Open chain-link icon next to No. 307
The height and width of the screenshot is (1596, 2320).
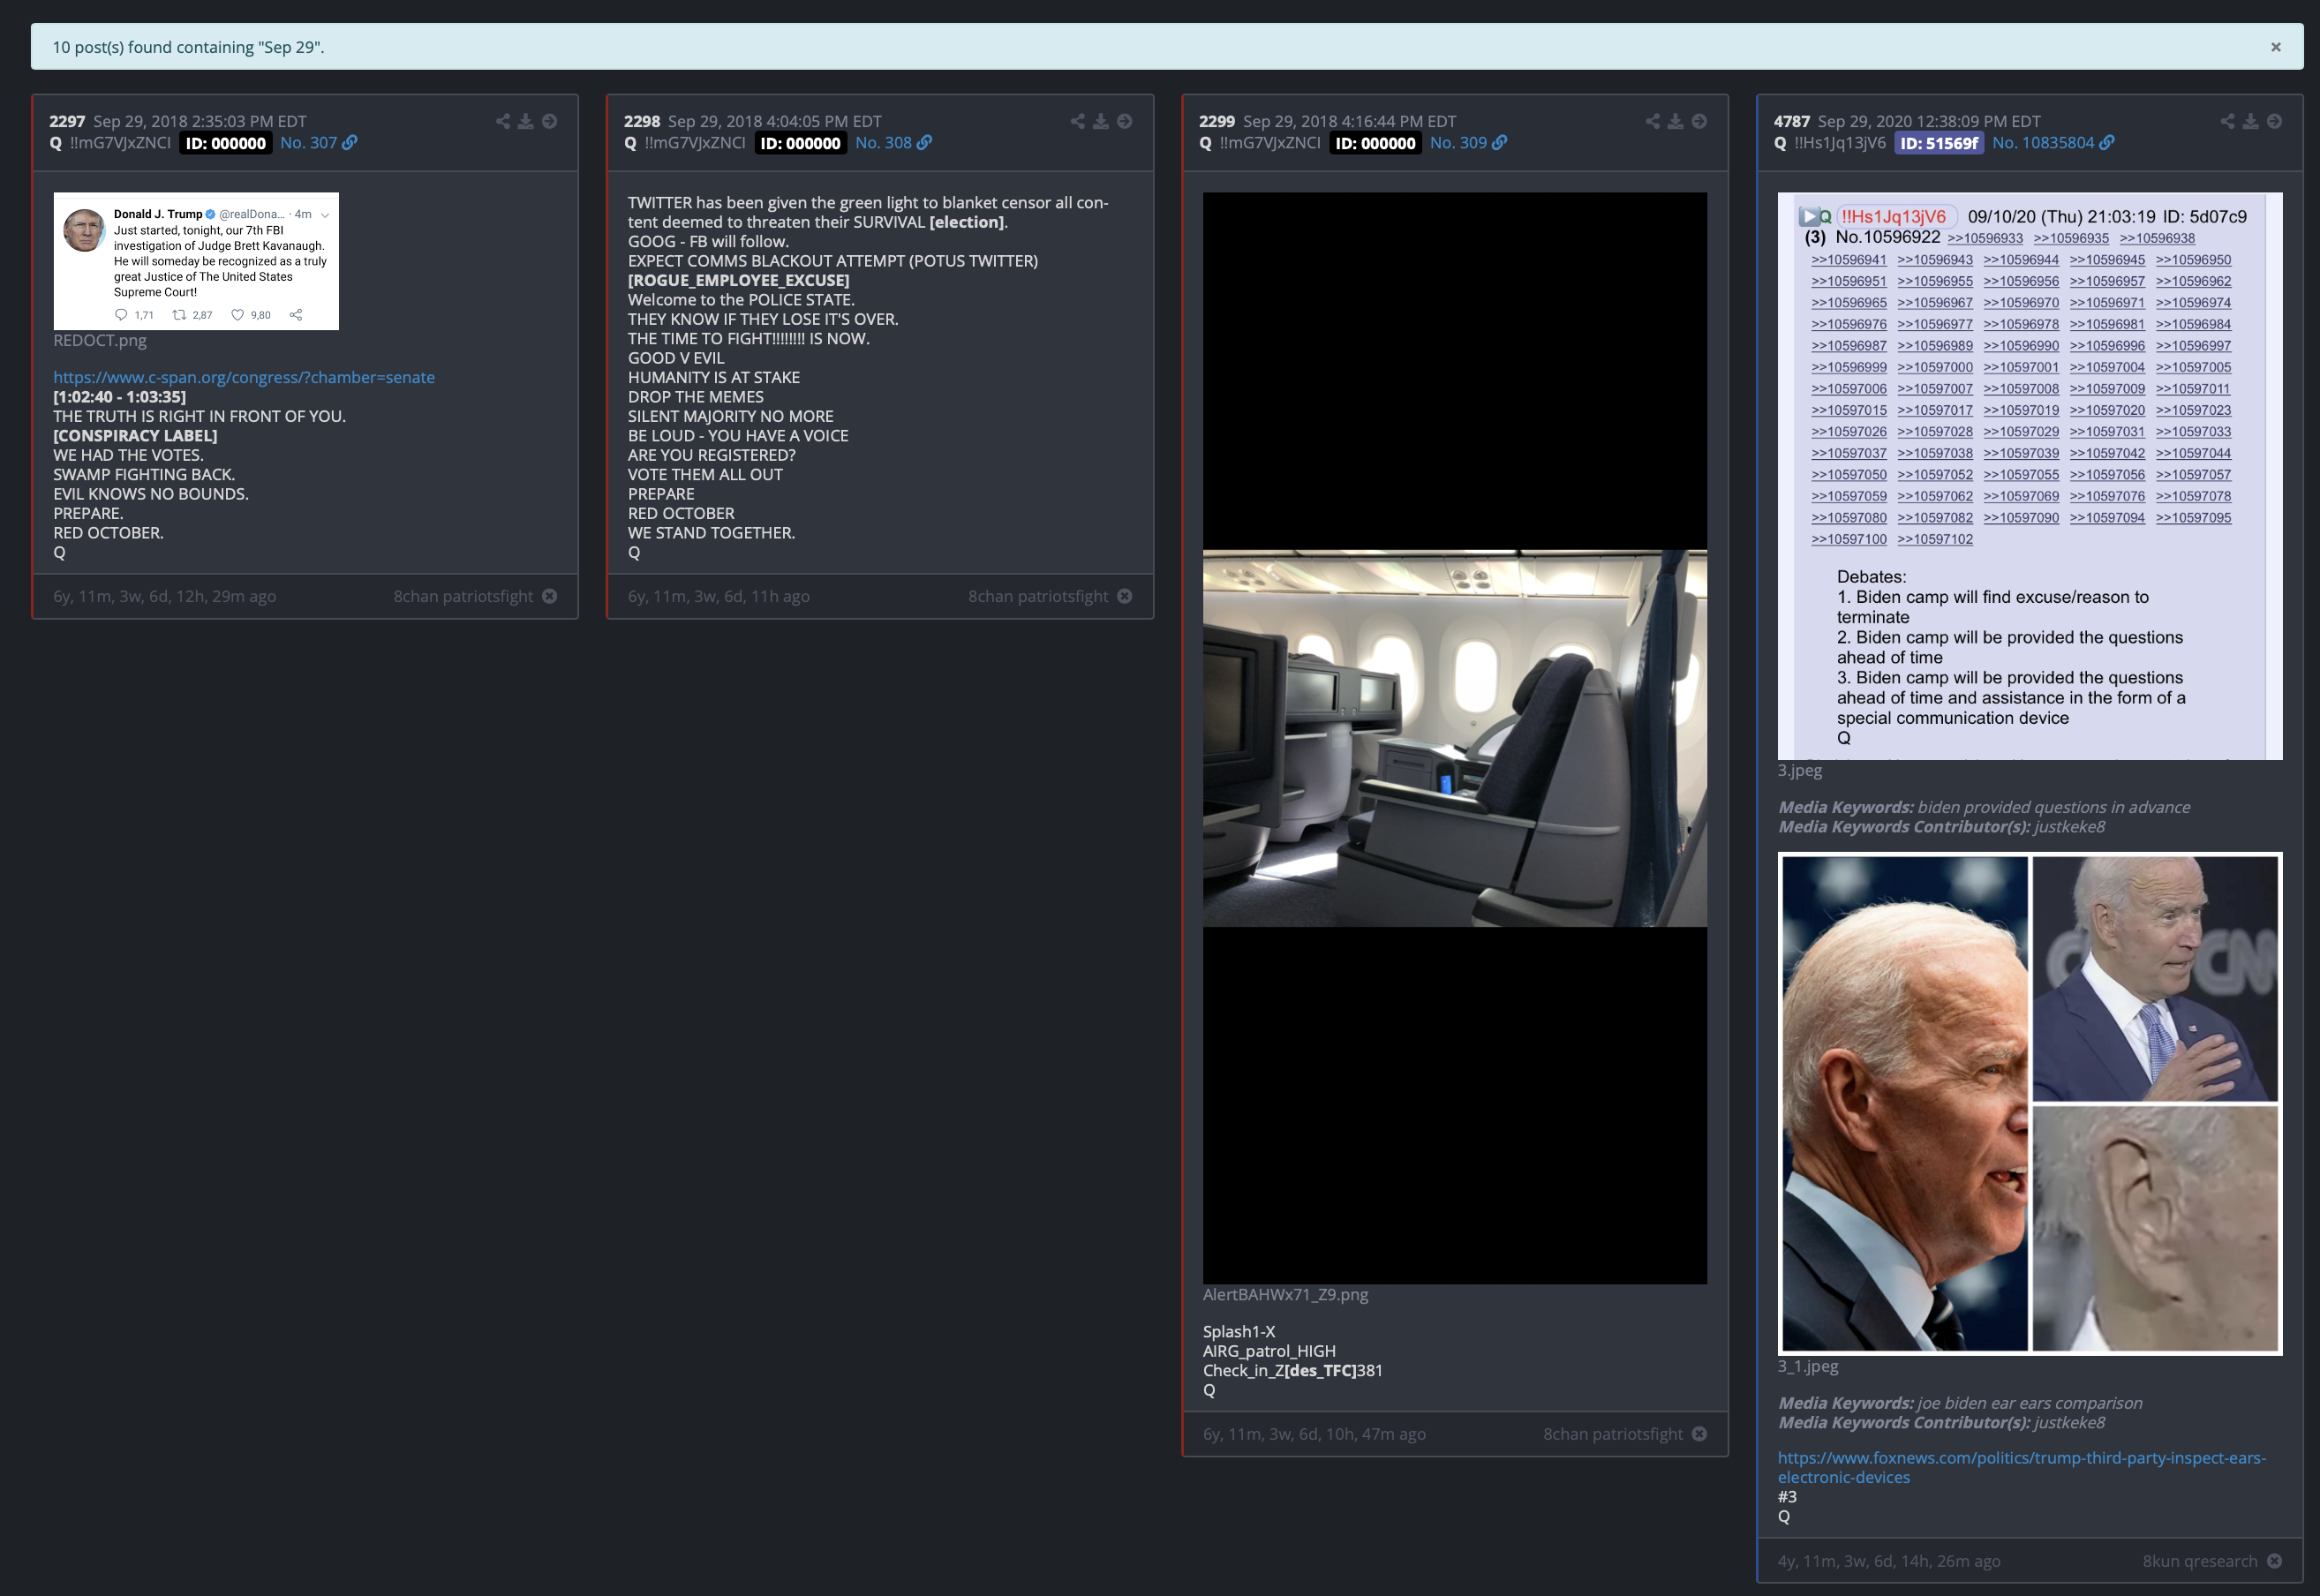coord(349,143)
